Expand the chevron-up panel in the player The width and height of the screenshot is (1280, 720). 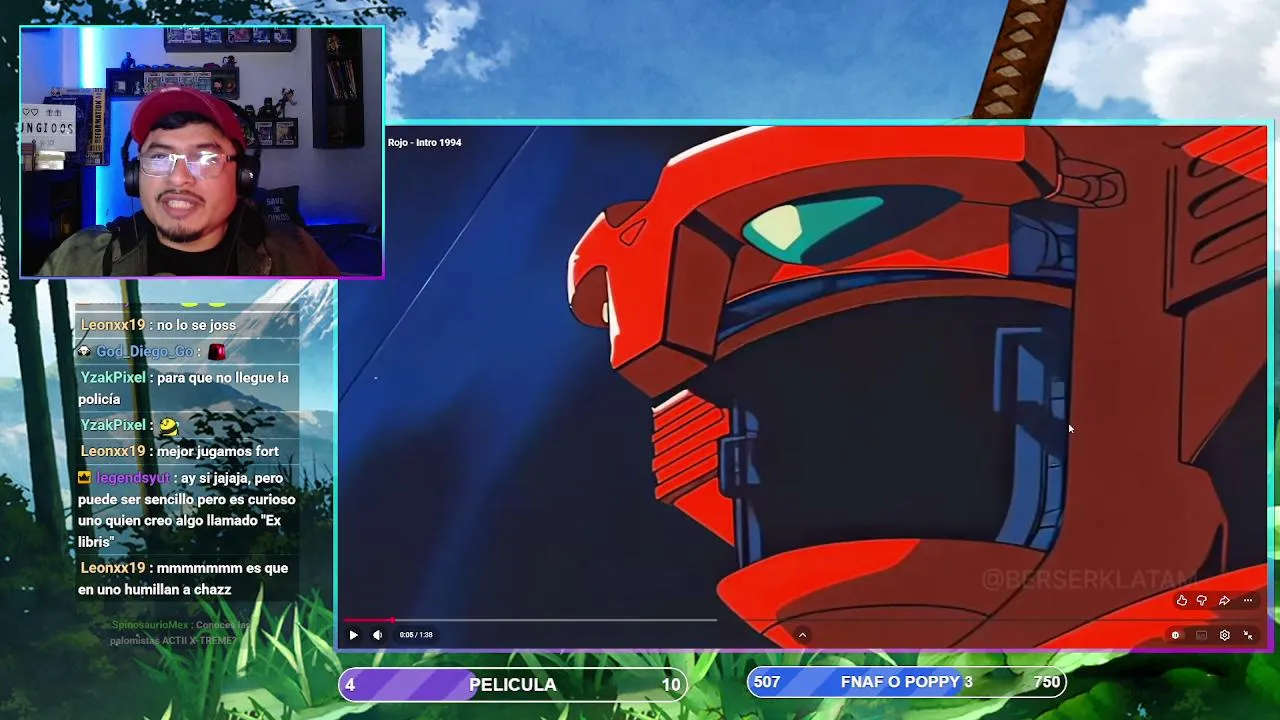(x=802, y=635)
